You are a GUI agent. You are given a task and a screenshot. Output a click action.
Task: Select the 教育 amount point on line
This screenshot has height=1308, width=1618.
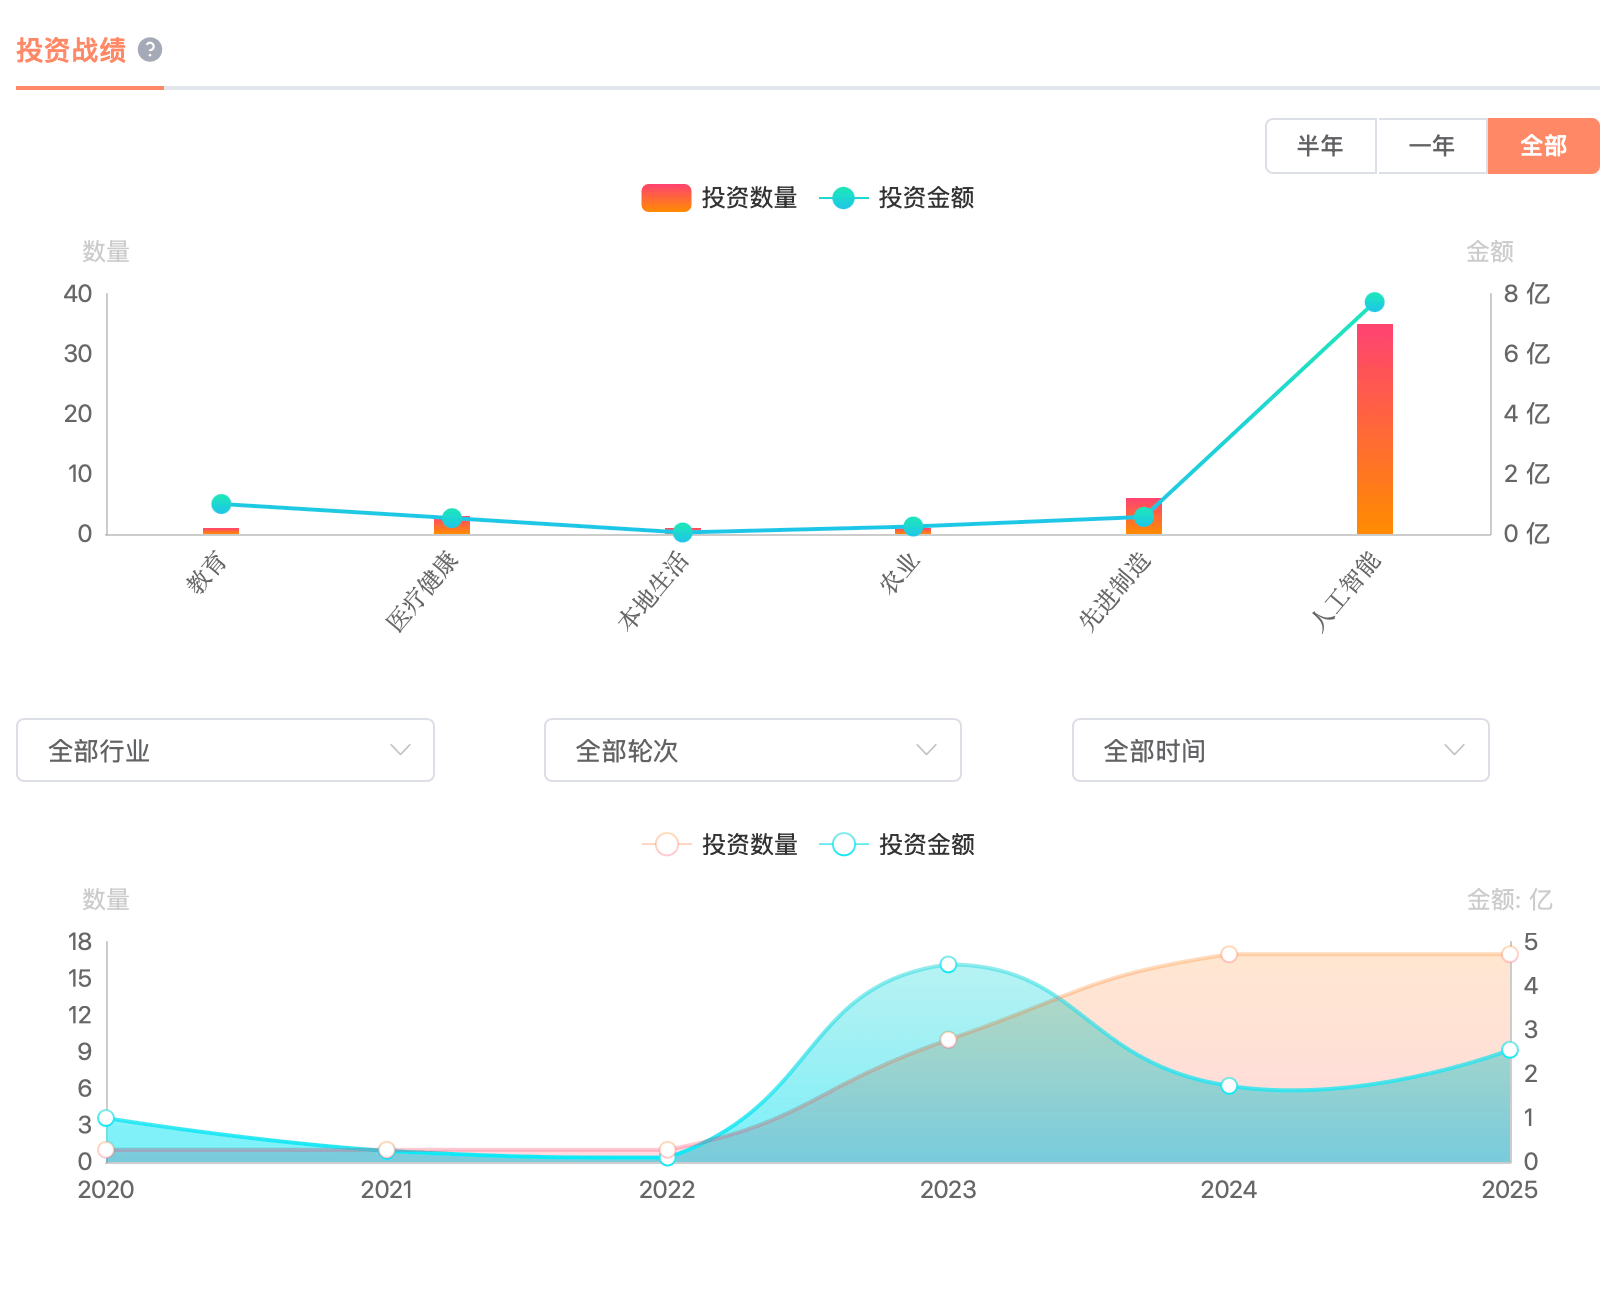tap(221, 504)
